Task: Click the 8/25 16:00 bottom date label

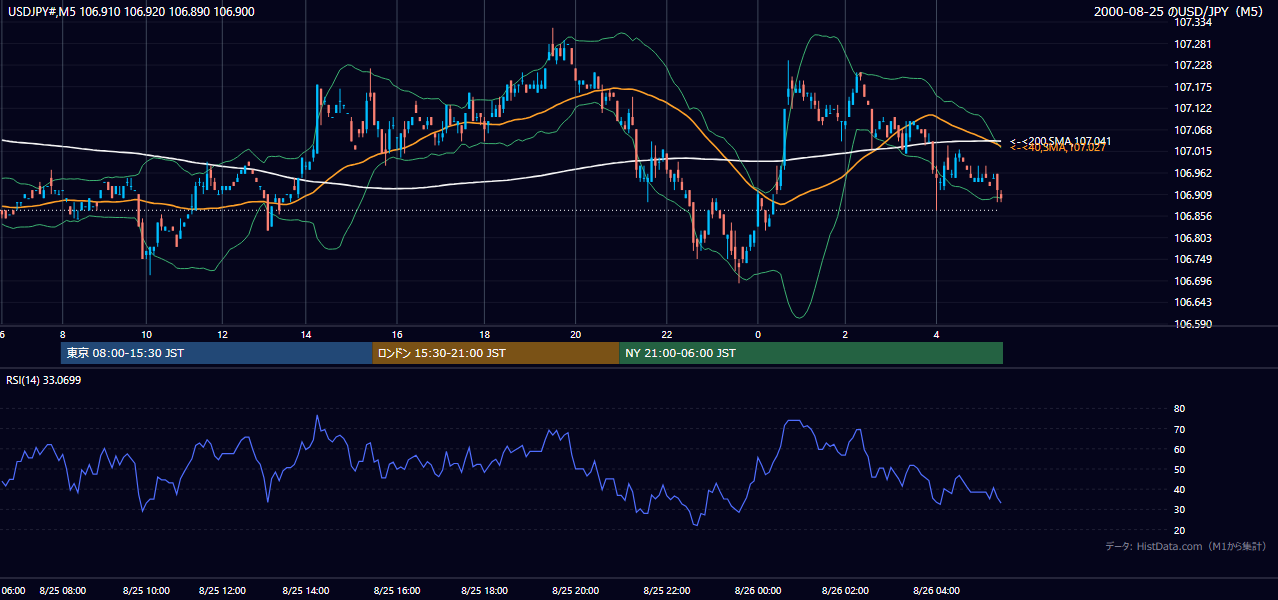Action: tap(397, 590)
